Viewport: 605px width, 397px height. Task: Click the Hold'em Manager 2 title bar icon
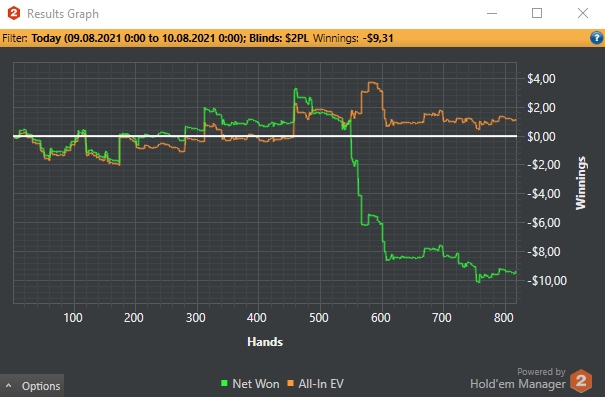[14, 13]
